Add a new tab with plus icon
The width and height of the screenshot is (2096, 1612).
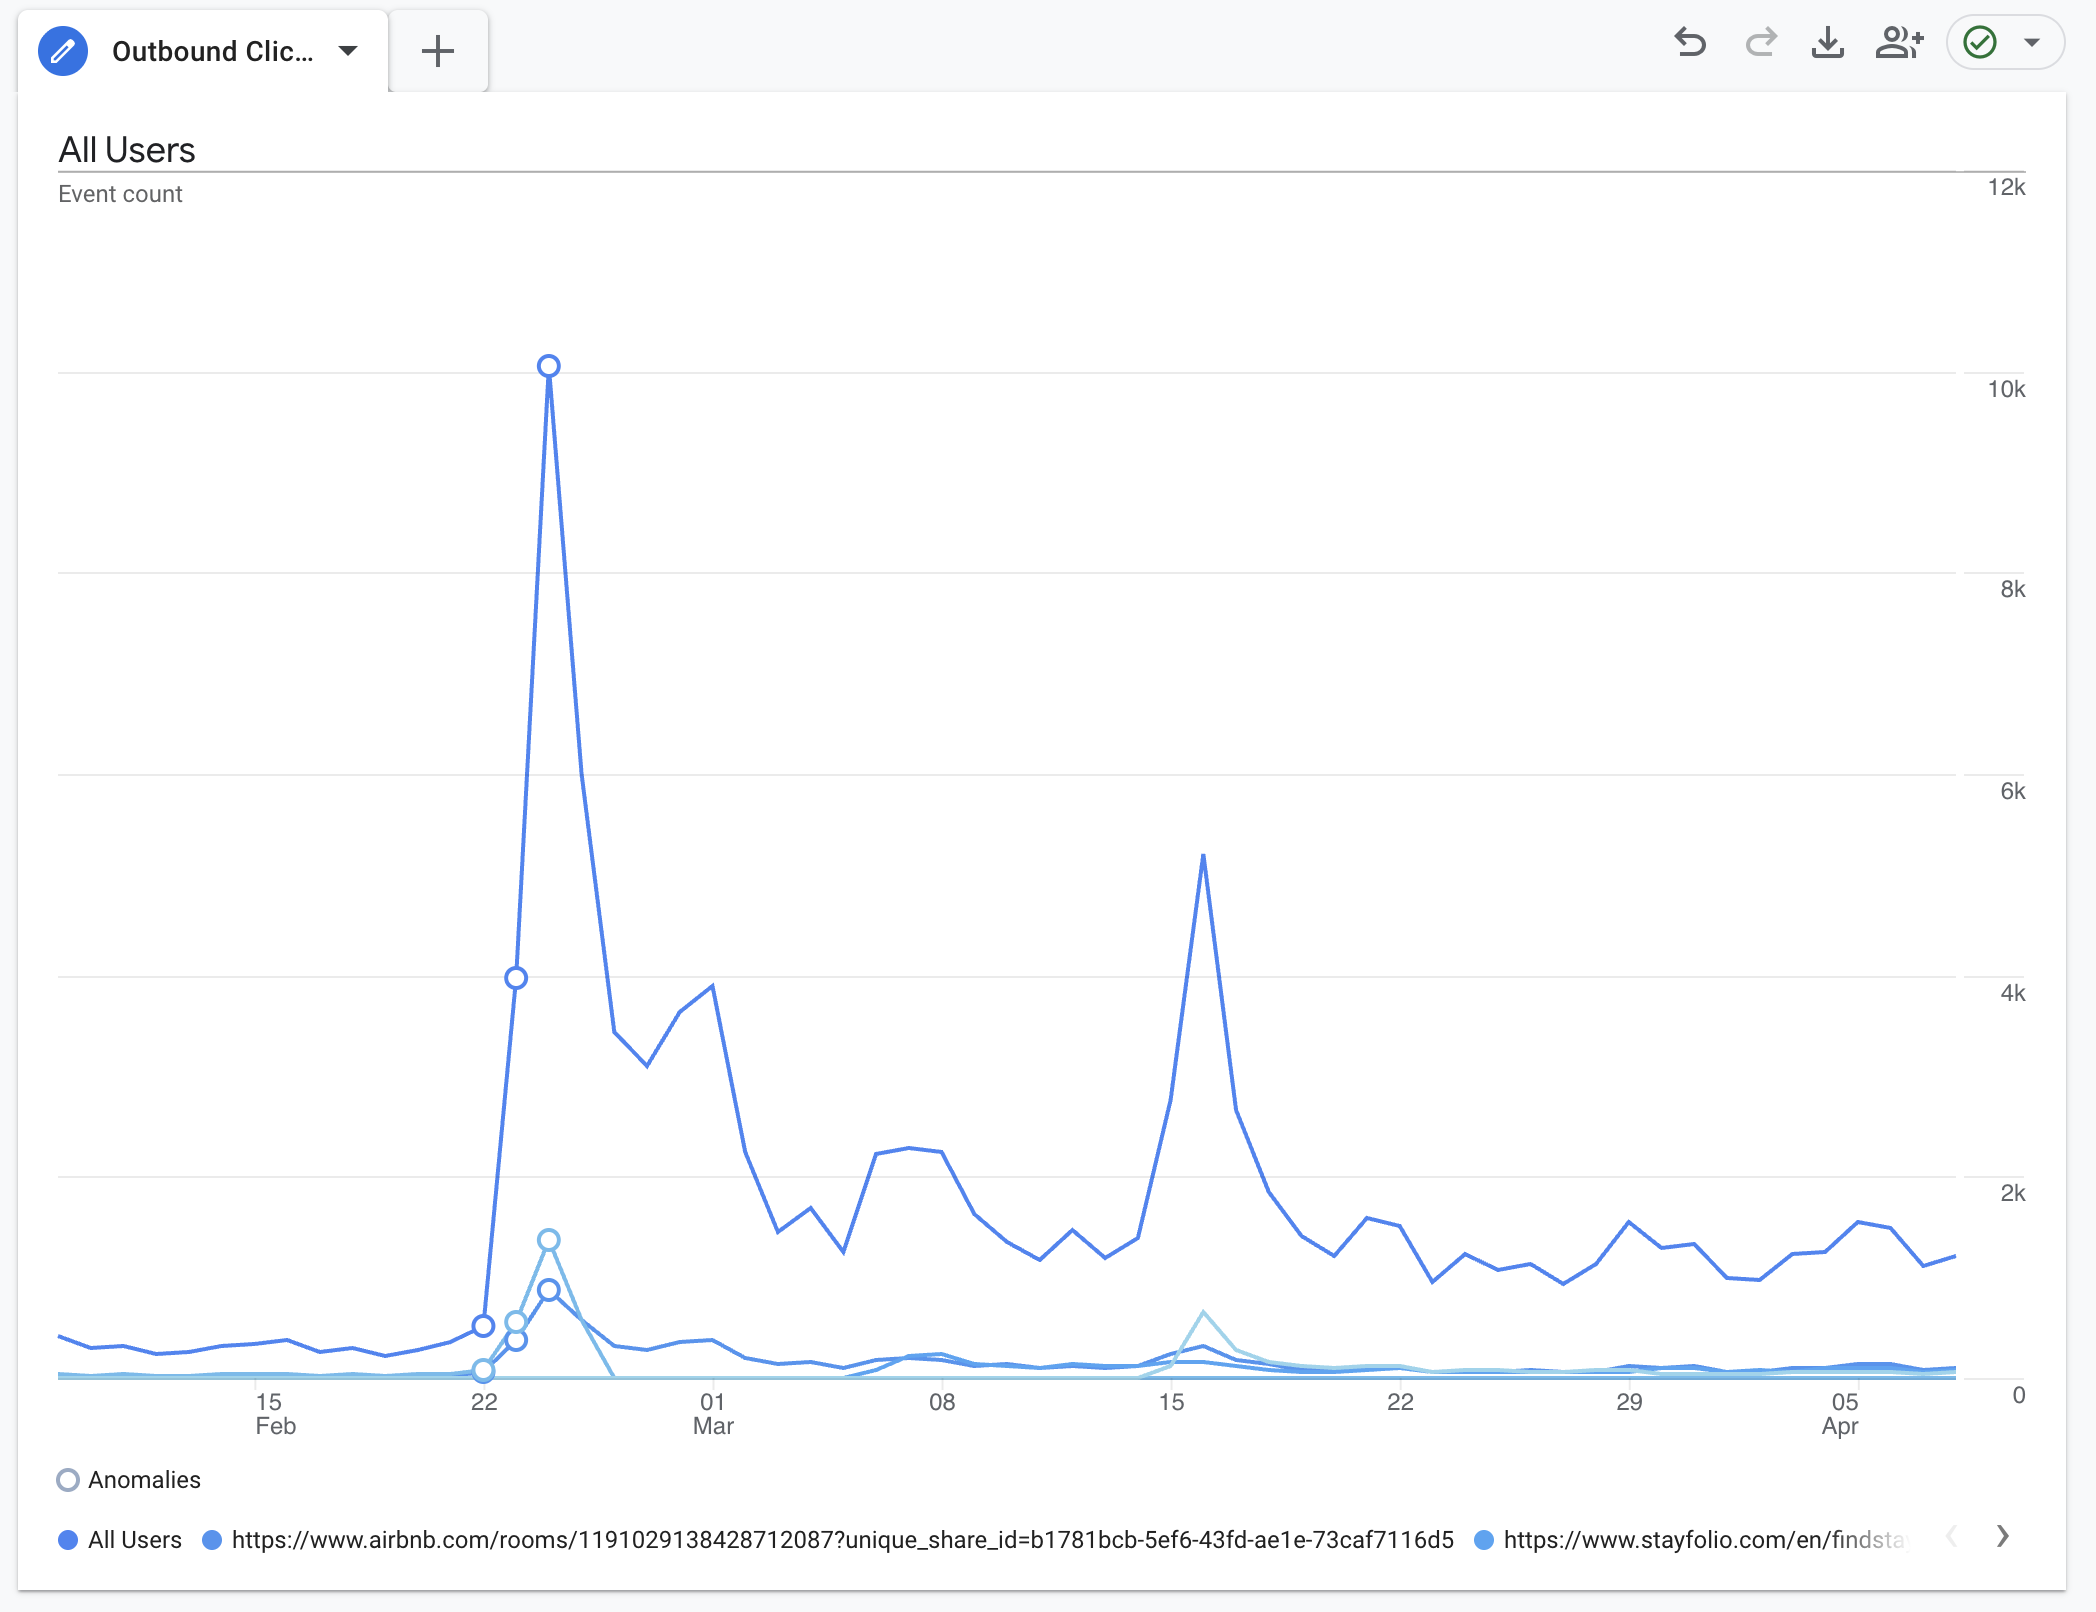(x=438, y=51)
